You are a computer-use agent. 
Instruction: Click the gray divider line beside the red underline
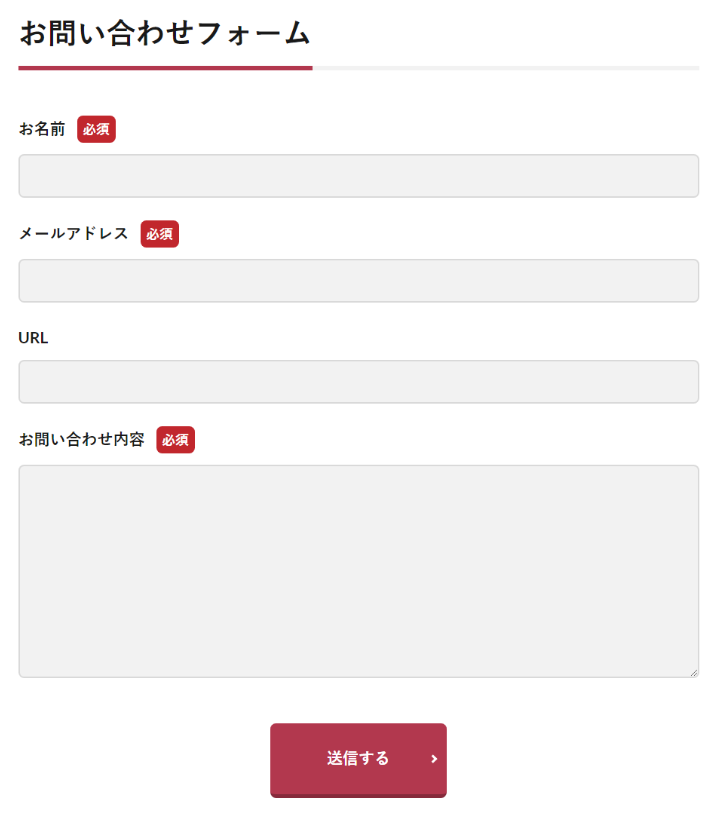coord(505,68)
